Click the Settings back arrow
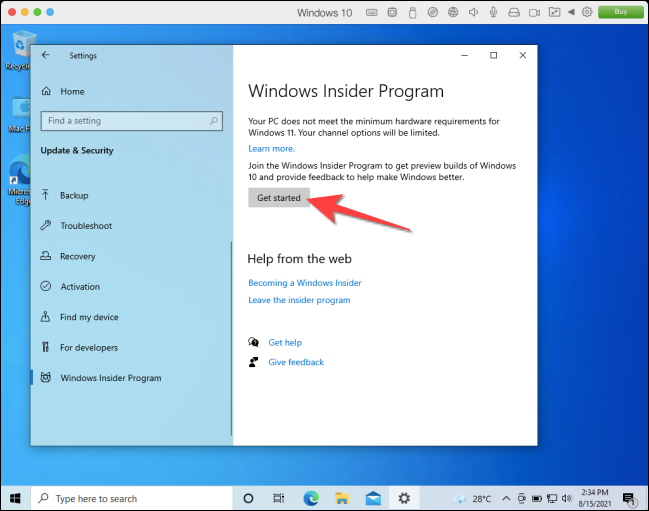649x511 pixels. coord(46,56)
